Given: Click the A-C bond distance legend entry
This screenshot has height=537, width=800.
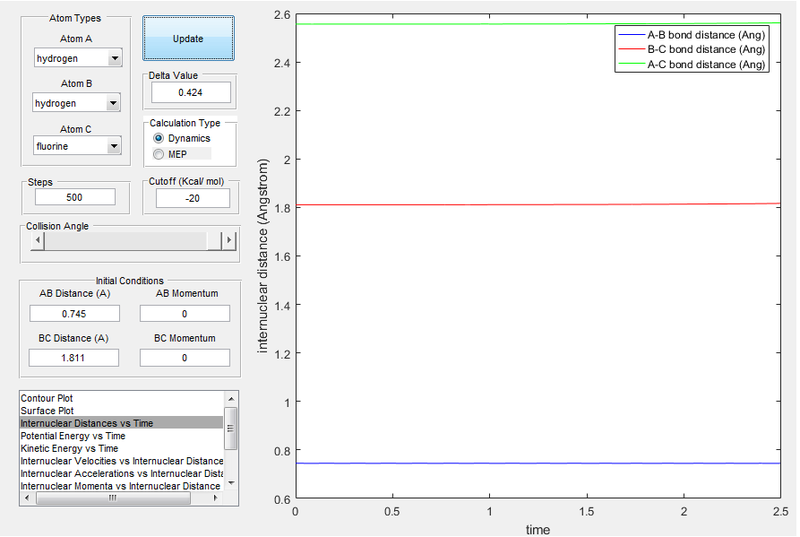Looking at the screenshot, I should coord(691,64).
